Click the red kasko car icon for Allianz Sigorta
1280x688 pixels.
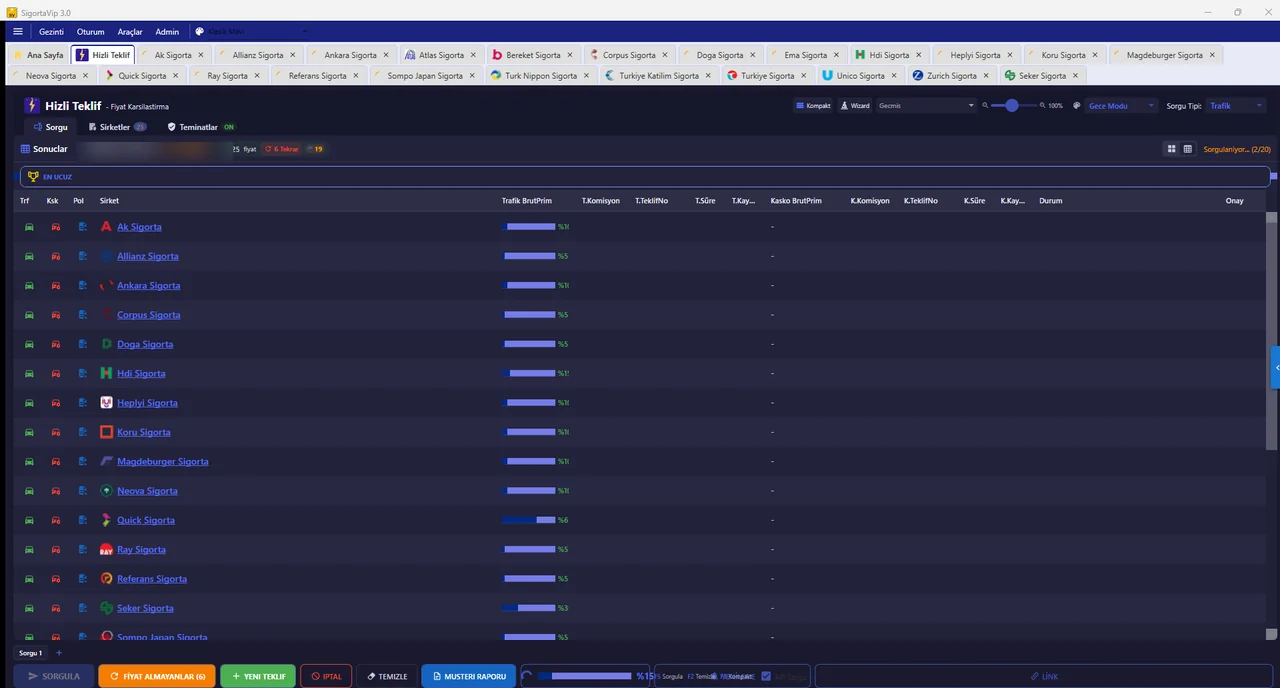pyautogui.click(x=55, y=256)
